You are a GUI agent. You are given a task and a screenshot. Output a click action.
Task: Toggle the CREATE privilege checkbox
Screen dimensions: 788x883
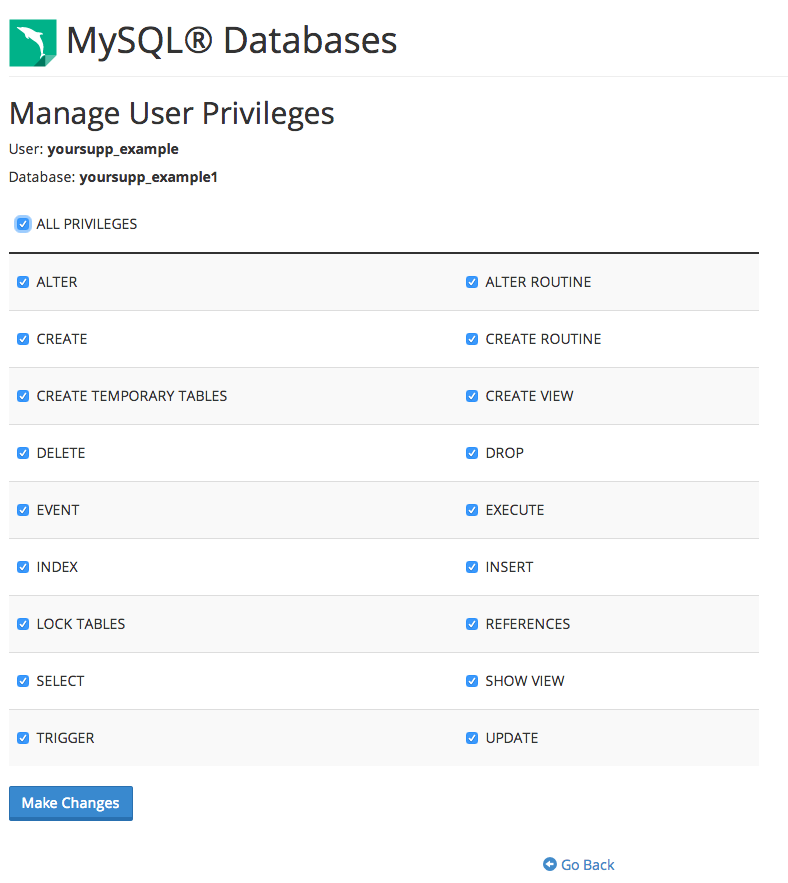[x=22, y=339]
